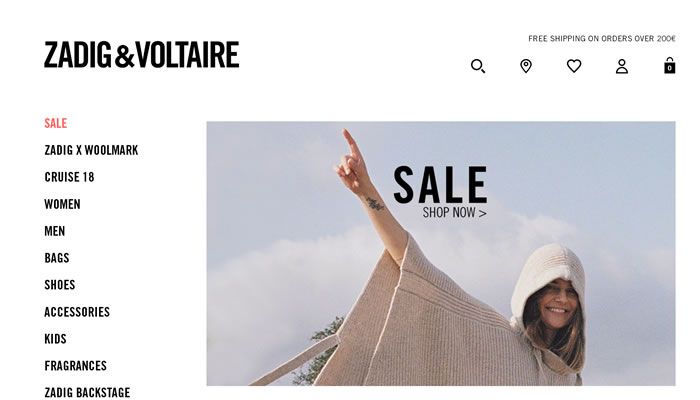Image resolution: width=700 pixels, height=400 pixels.
Task: Open the wishlist heart icon
Action: pyautogui.click(x=574, y=66)
